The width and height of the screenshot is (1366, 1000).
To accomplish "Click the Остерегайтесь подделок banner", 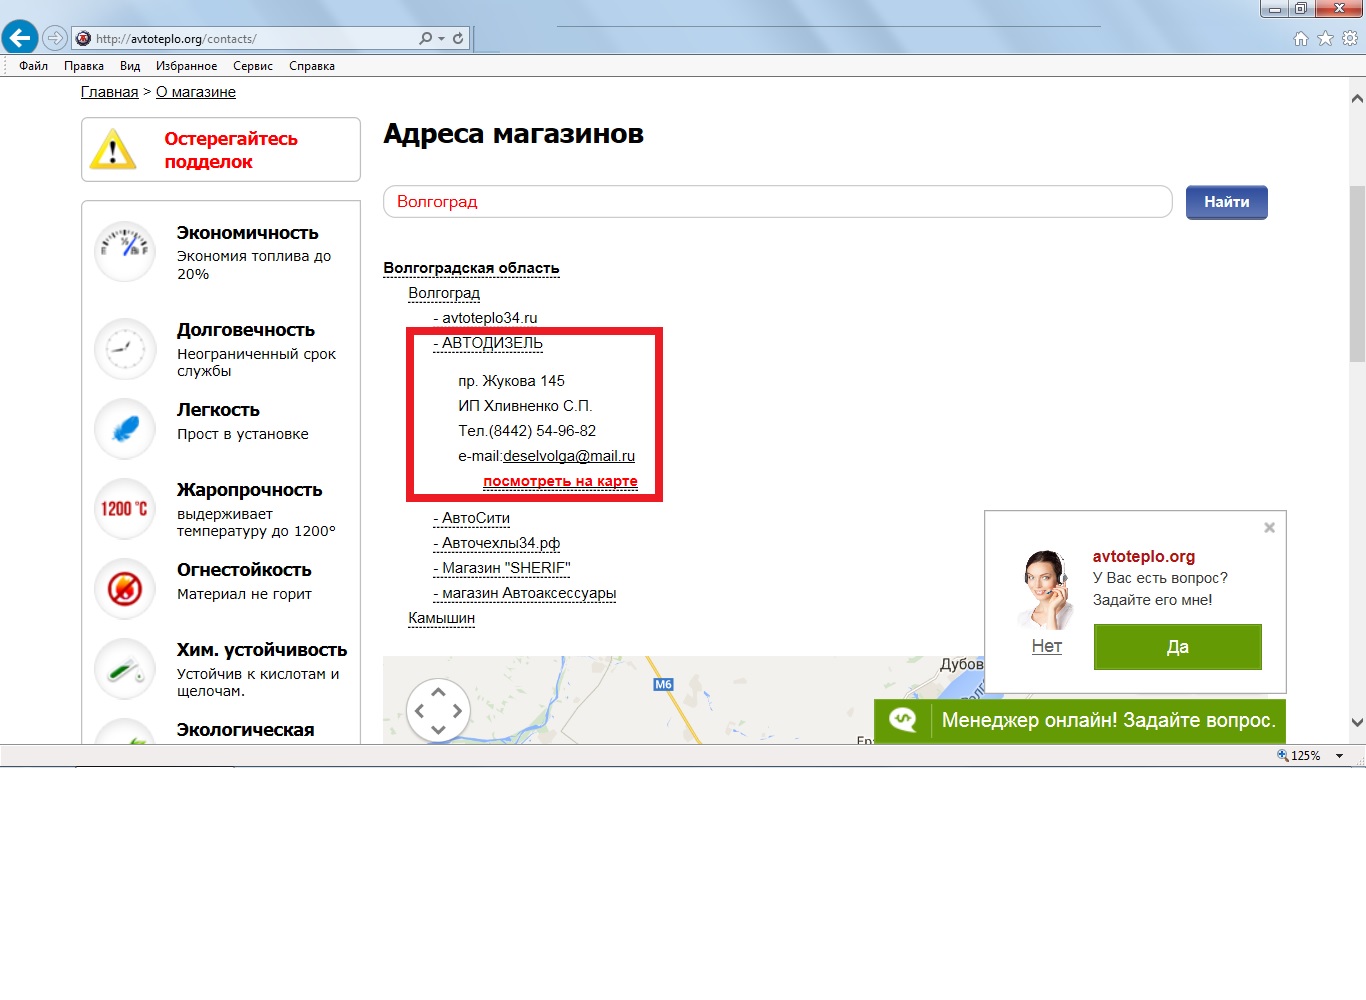I will coord(221,149).
